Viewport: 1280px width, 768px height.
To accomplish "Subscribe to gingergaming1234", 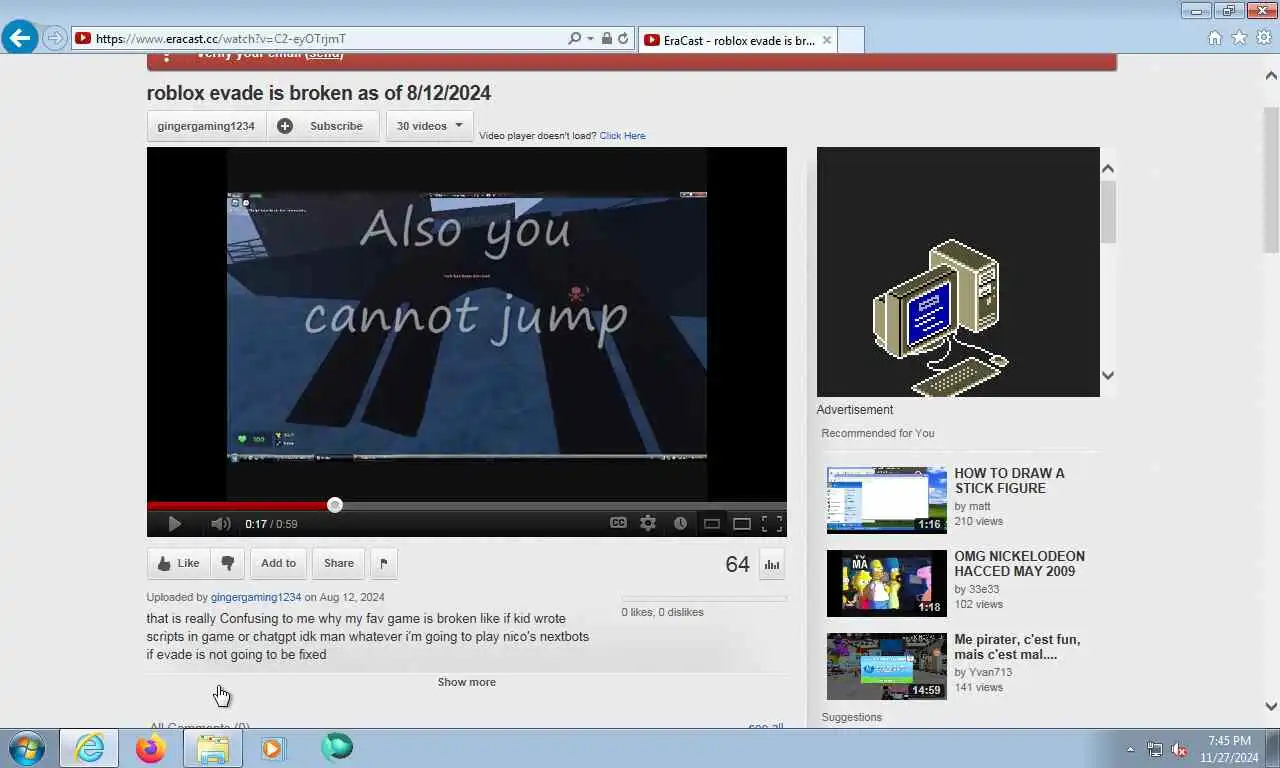I will point(323,126).
